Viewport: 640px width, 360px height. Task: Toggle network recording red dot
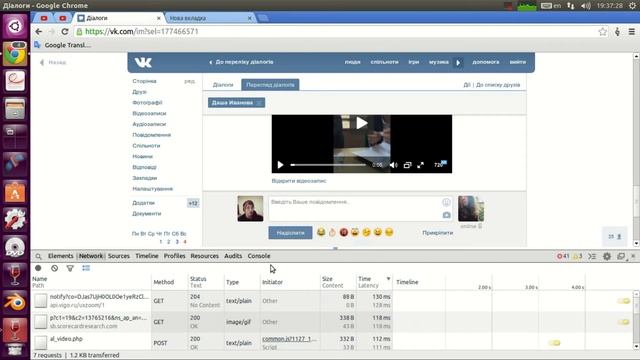(38, 268)
